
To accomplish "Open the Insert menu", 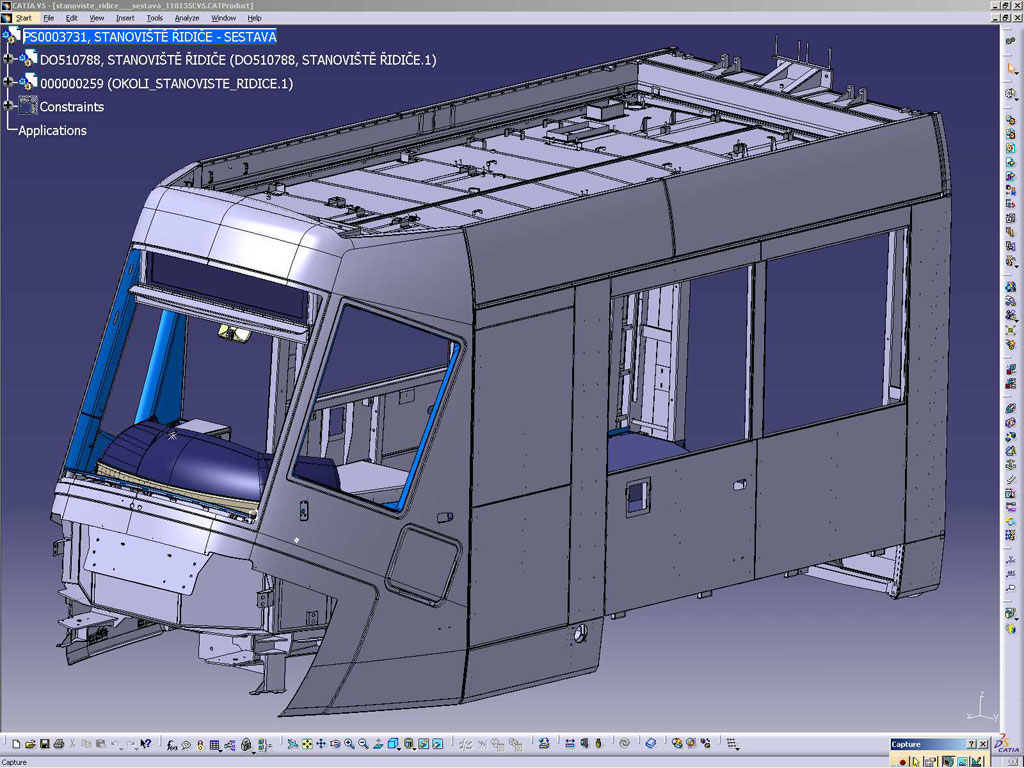I will (x=125, y=18).
